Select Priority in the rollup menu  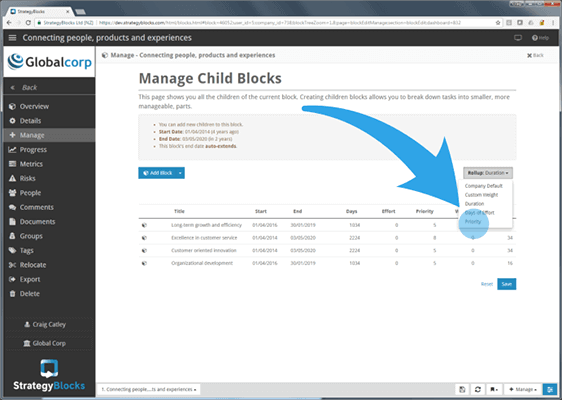tap(473, 222)
